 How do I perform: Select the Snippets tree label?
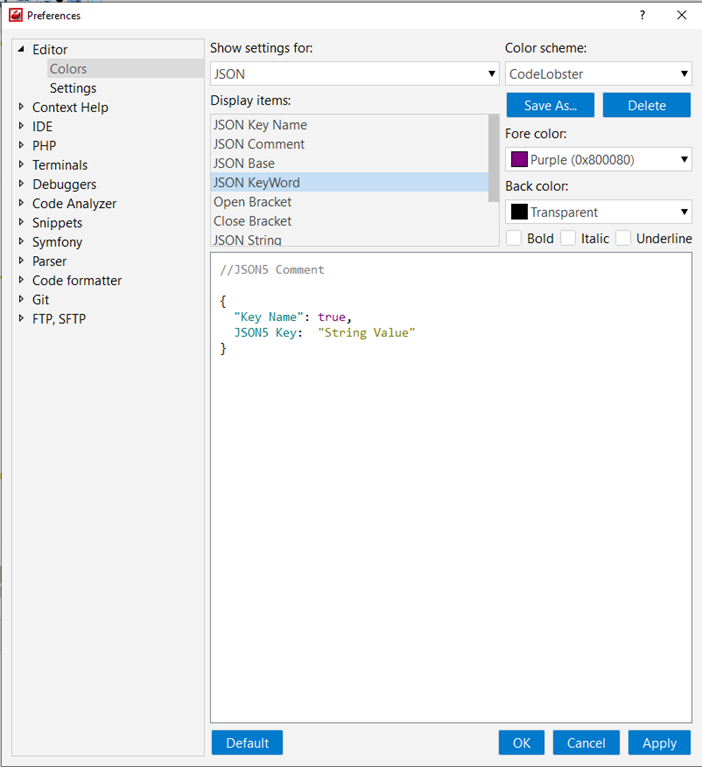[x=57, y=223]
